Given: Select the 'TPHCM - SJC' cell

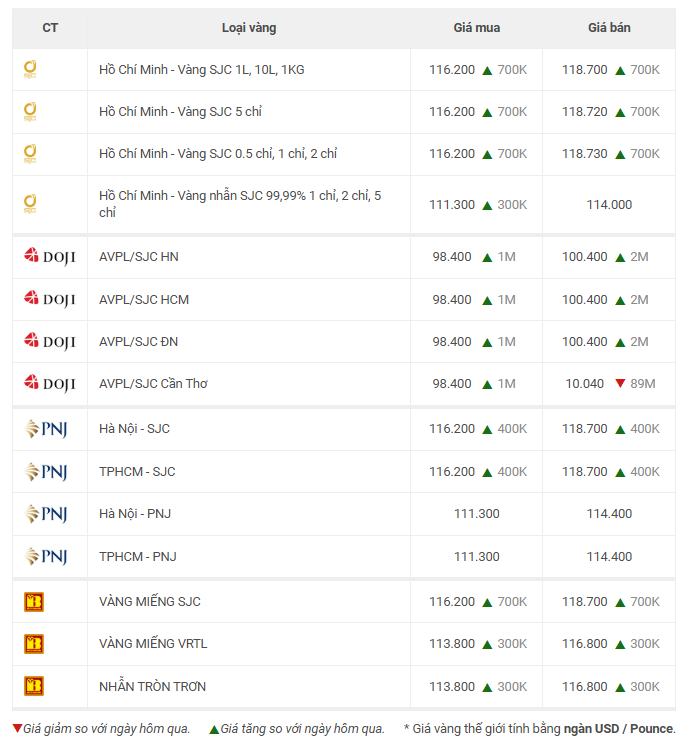Looking at the screenshot, I should pos(249,472).
